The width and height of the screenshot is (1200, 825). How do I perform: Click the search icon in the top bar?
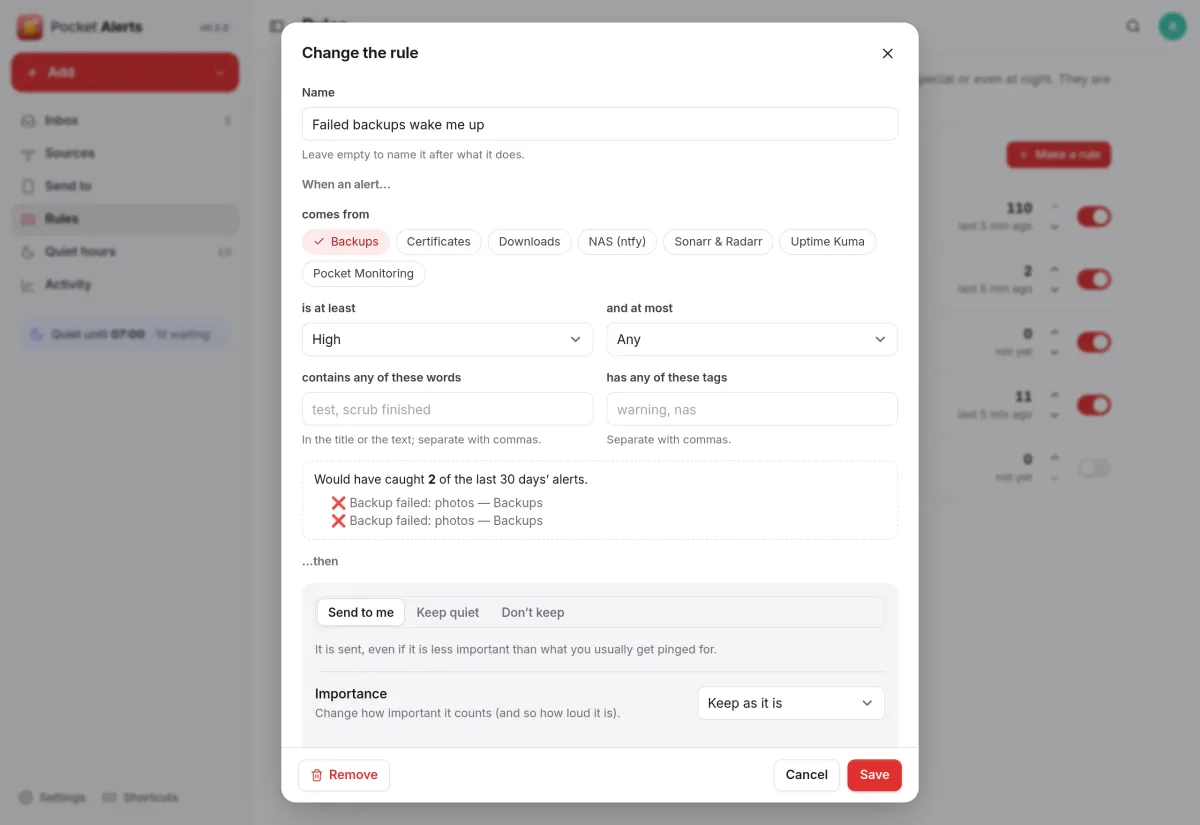coord(1133,27)
